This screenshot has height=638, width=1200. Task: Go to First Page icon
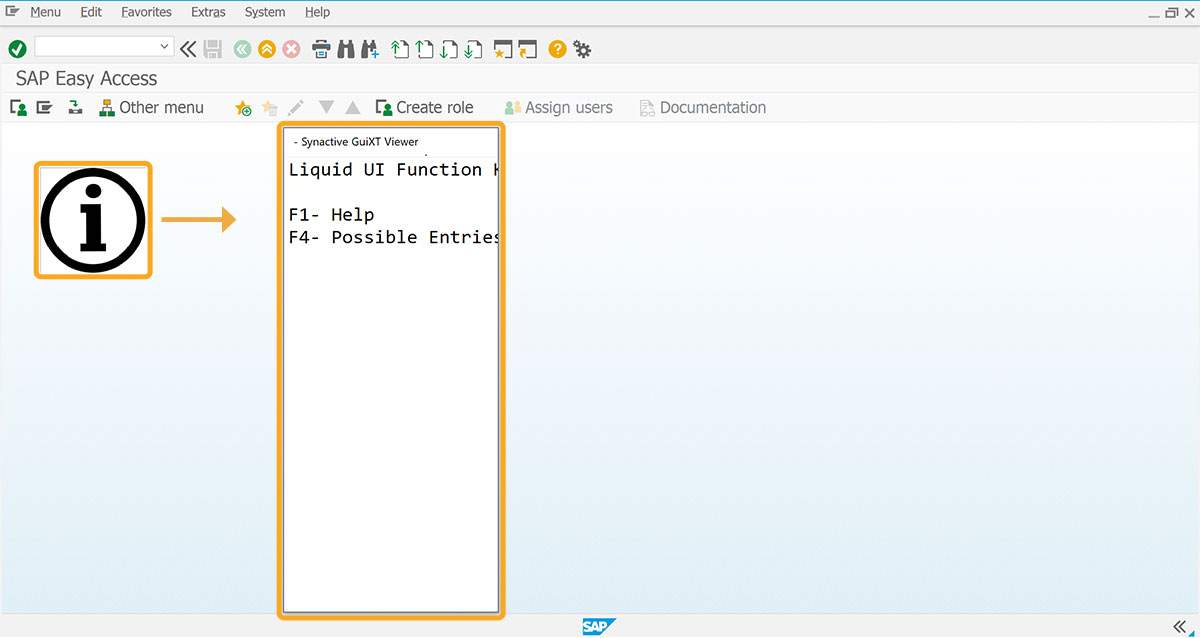(x=400, y=48)
